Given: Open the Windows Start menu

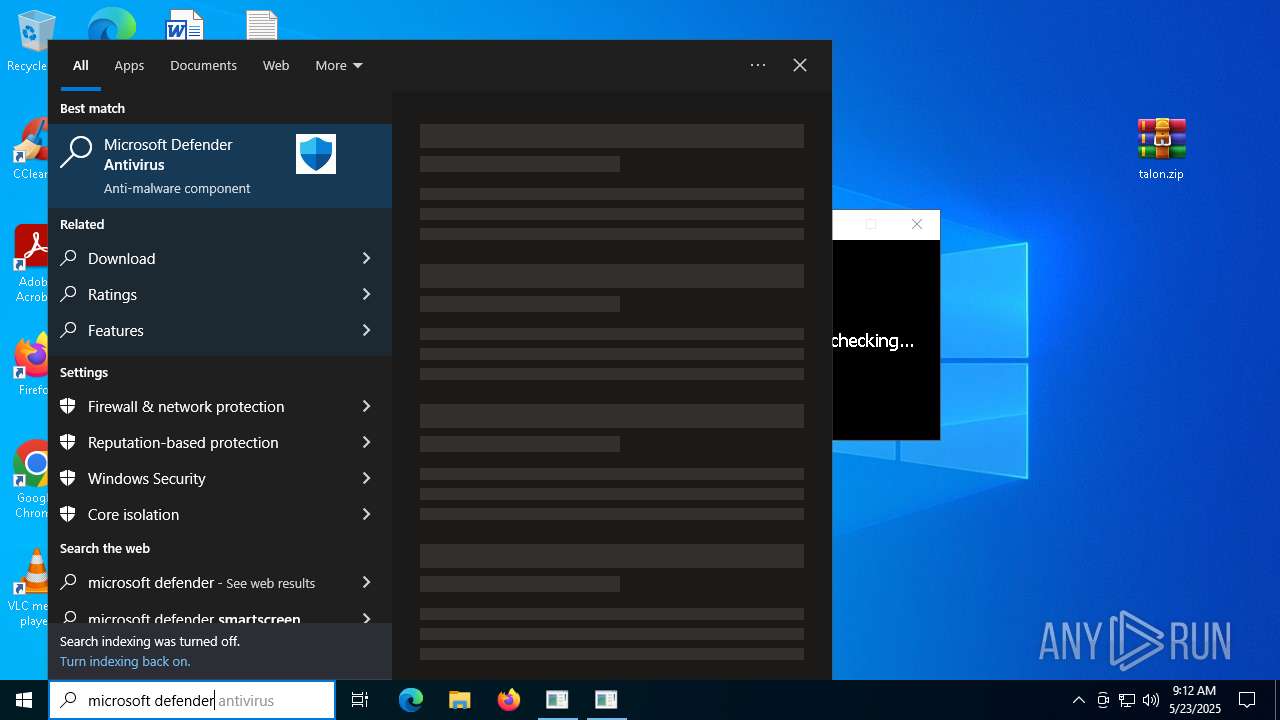Looking at the screenshot, I should tap(24, 700).
